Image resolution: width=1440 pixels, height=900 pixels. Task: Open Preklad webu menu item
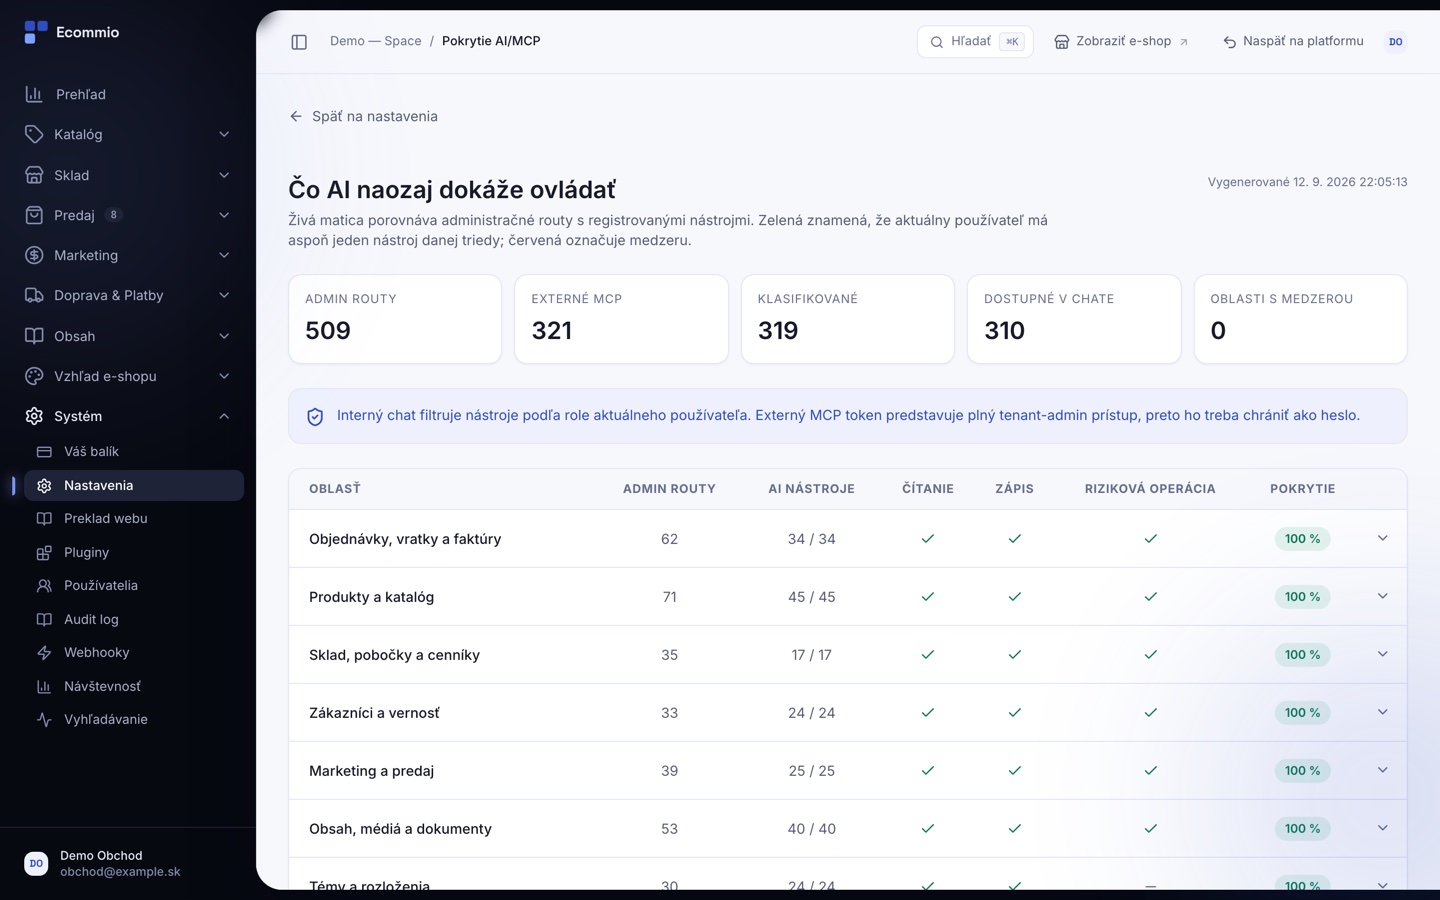(x=134, y=519)
